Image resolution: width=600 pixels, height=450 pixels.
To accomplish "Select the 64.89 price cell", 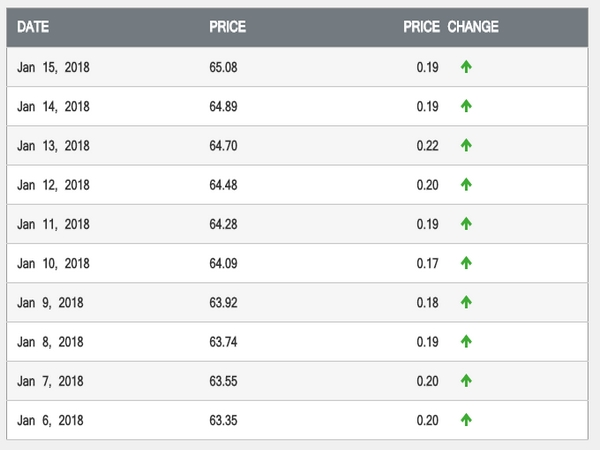I will click(x=224, y=106).
